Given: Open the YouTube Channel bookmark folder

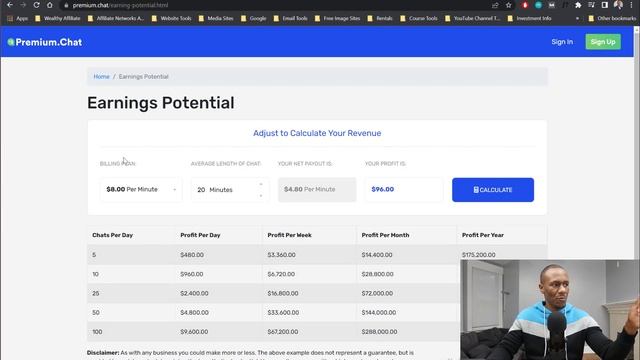Looking at the screenshot, I should click(x=473, y=18).
